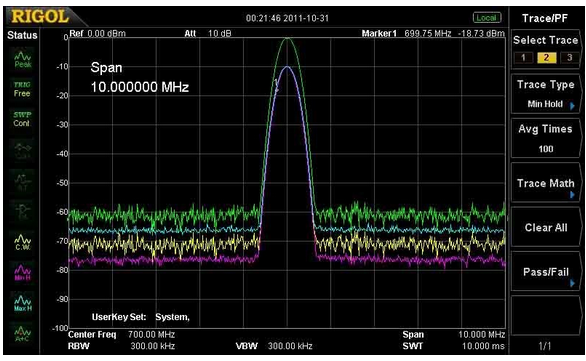
Task: Click the UserKey Set: System, text
Action: [141, 317]
